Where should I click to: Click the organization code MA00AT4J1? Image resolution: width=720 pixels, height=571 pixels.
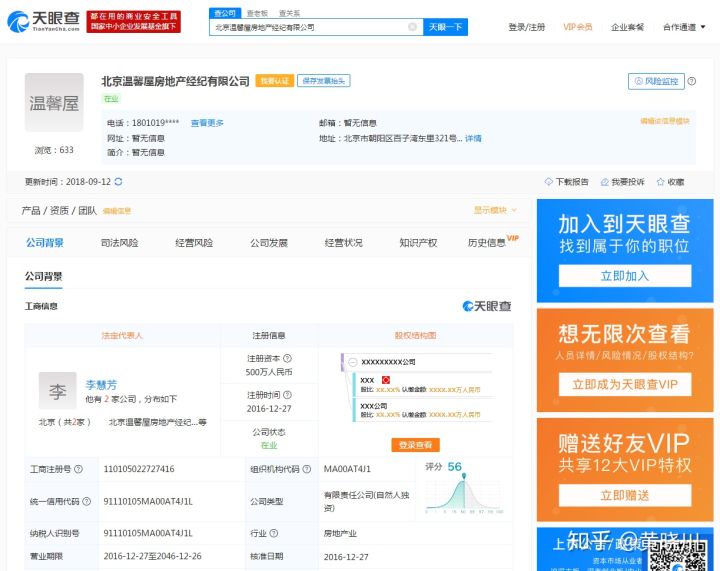point(347,469)
